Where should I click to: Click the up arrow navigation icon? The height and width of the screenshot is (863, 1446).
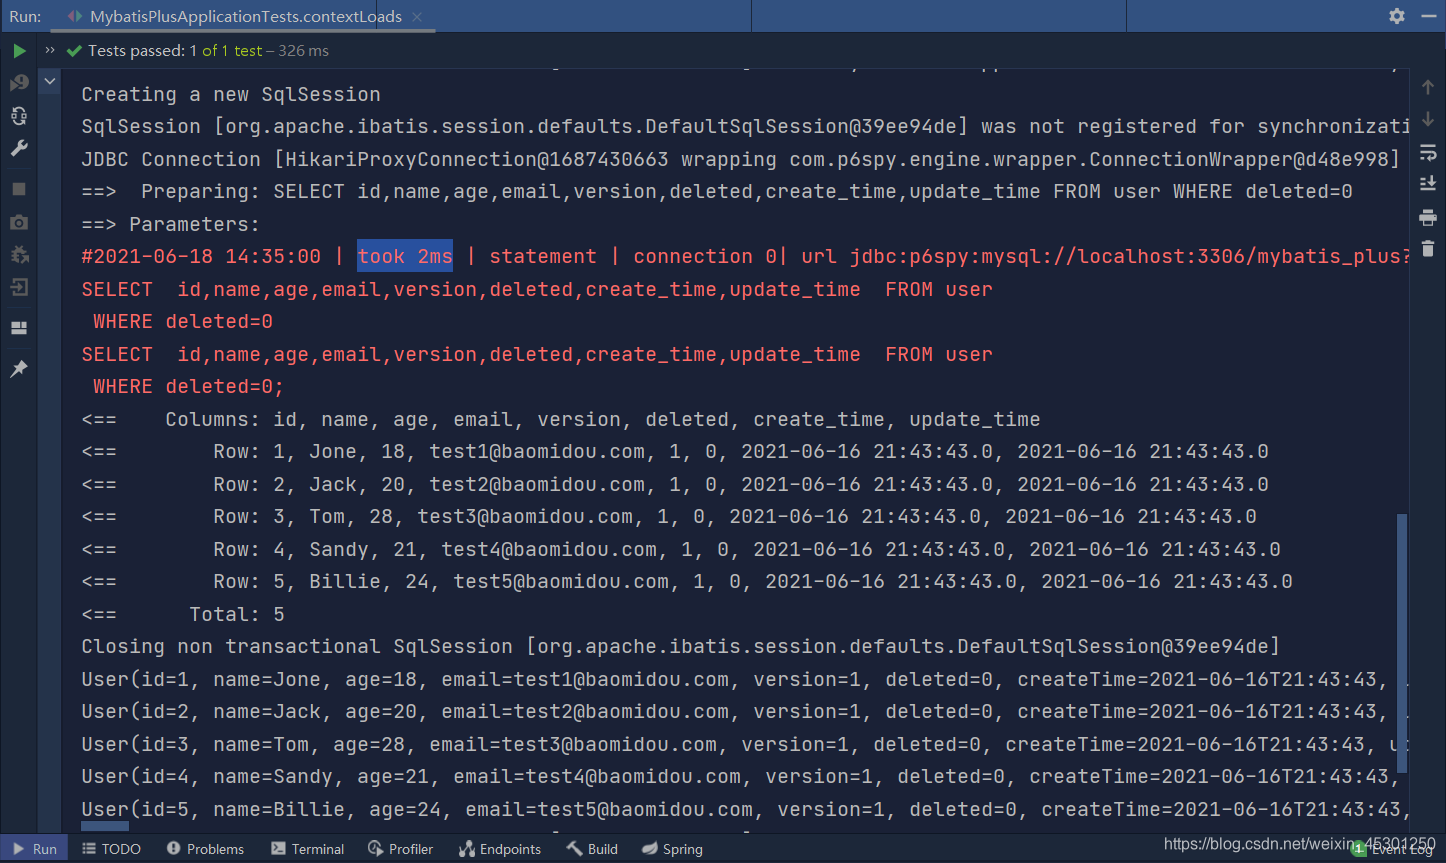tap(1428, 87)
